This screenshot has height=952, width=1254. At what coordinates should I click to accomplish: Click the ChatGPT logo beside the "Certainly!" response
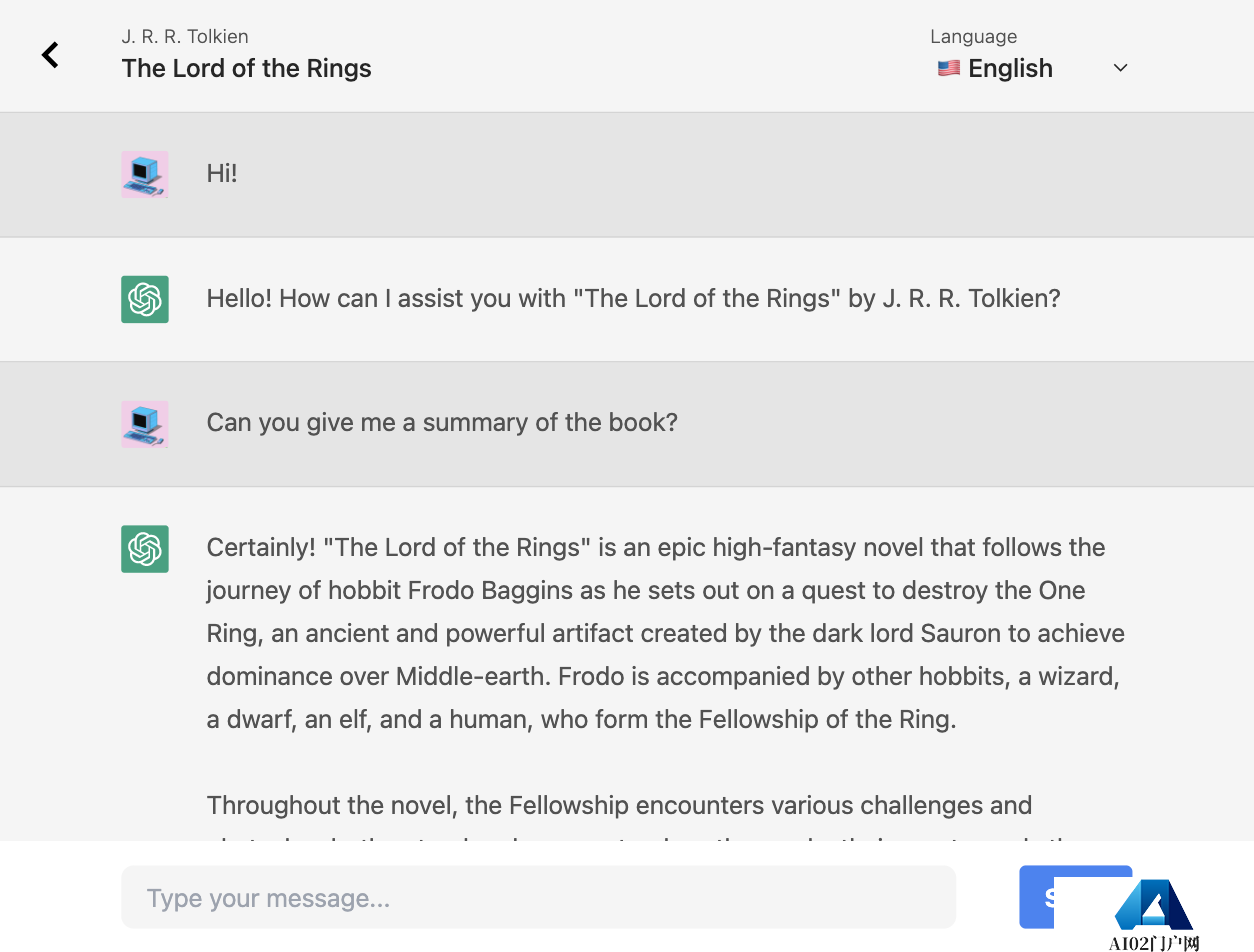coord(145,549)
